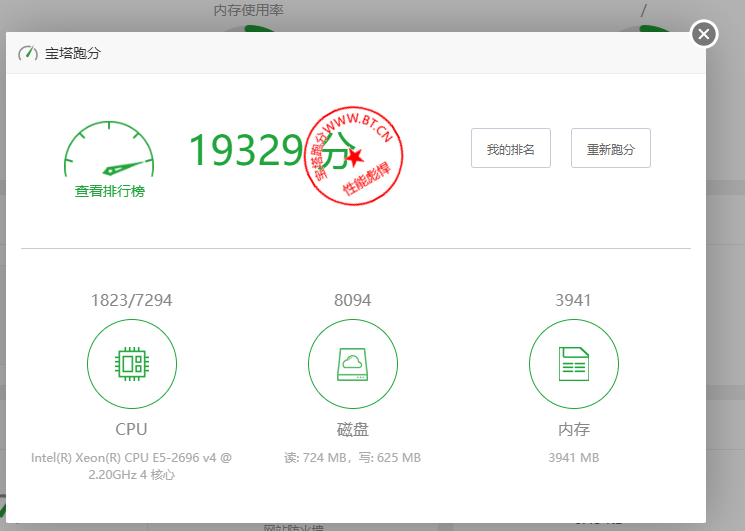The image size is (745, 531).
Task: Click the 内存 memory document icon
Action: [x=573, y=364]
